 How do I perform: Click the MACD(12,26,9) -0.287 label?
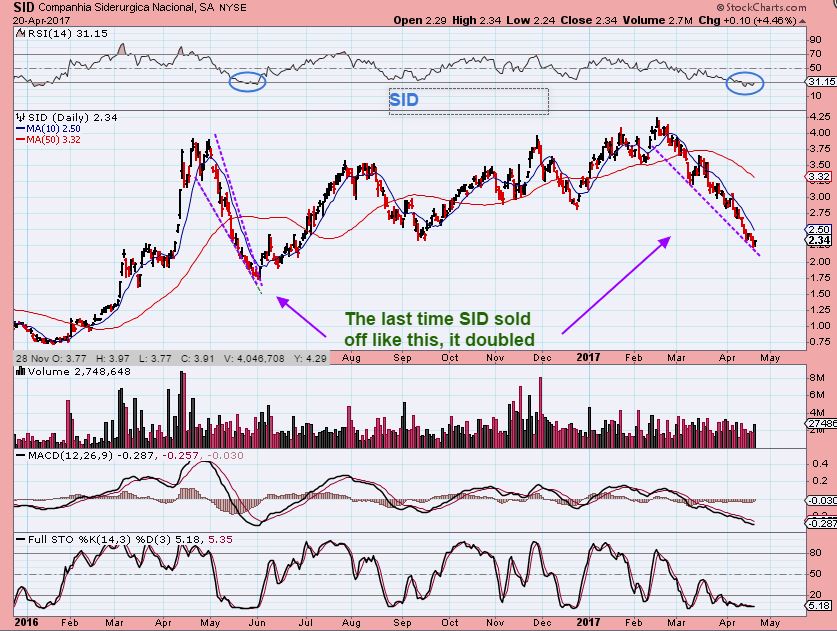[91, 455]
